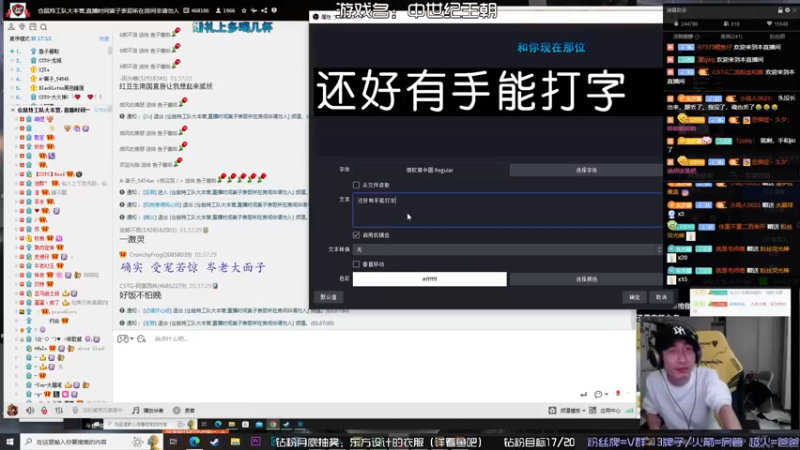800x450 pixels.
Task: Select queue member 4 a-狮子_5454b
Action: pyautogui.click(x=59, y=79)
